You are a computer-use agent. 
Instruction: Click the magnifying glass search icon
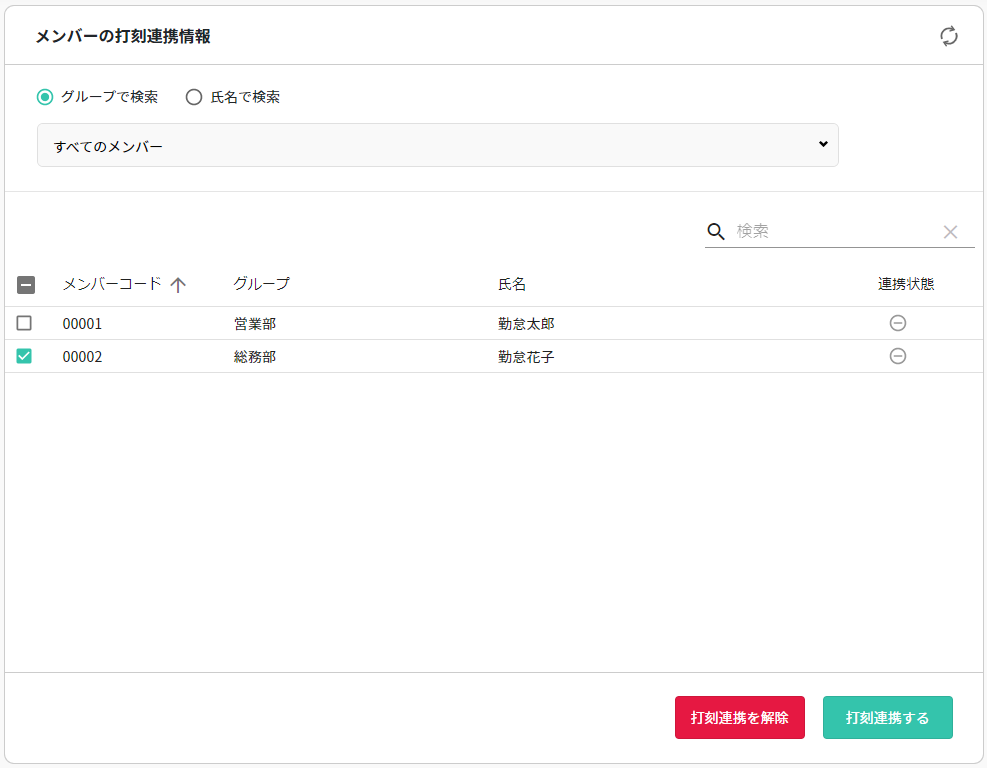point(715,231)
